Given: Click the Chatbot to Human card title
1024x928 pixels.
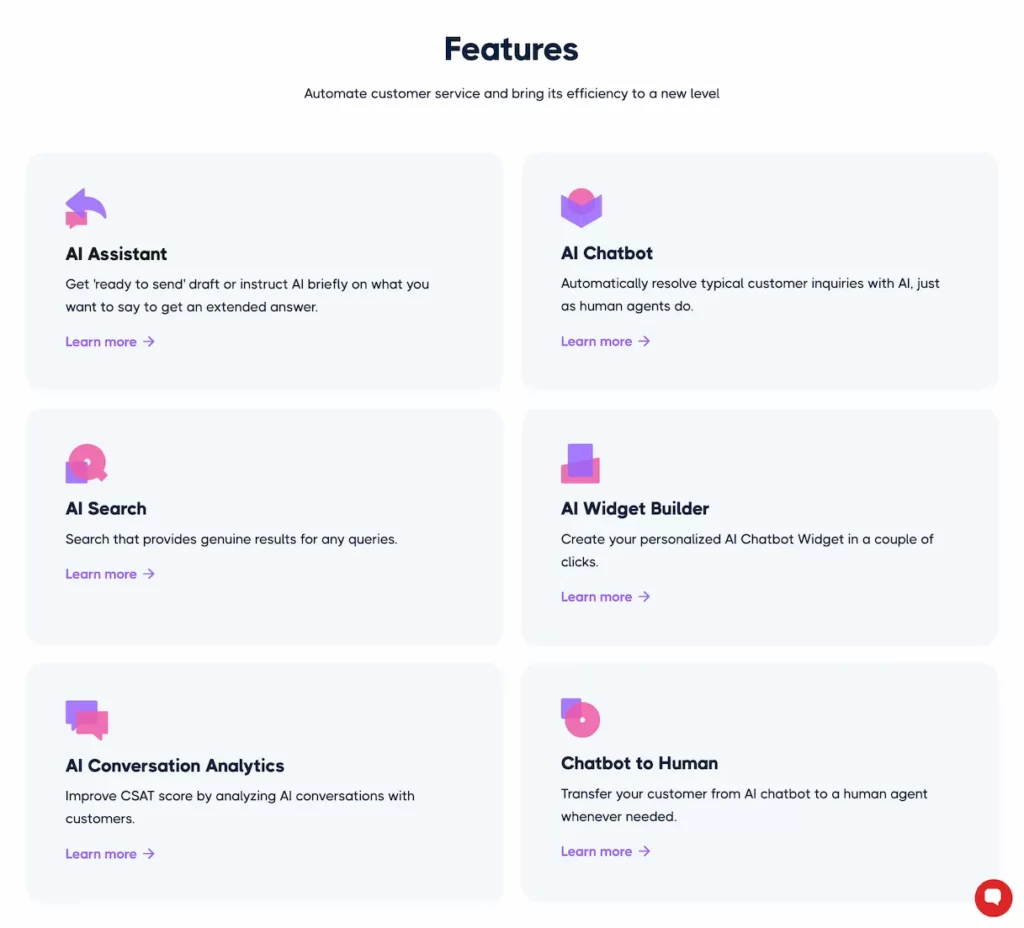Looking at the screenshot, I should (x=639, y=762).
